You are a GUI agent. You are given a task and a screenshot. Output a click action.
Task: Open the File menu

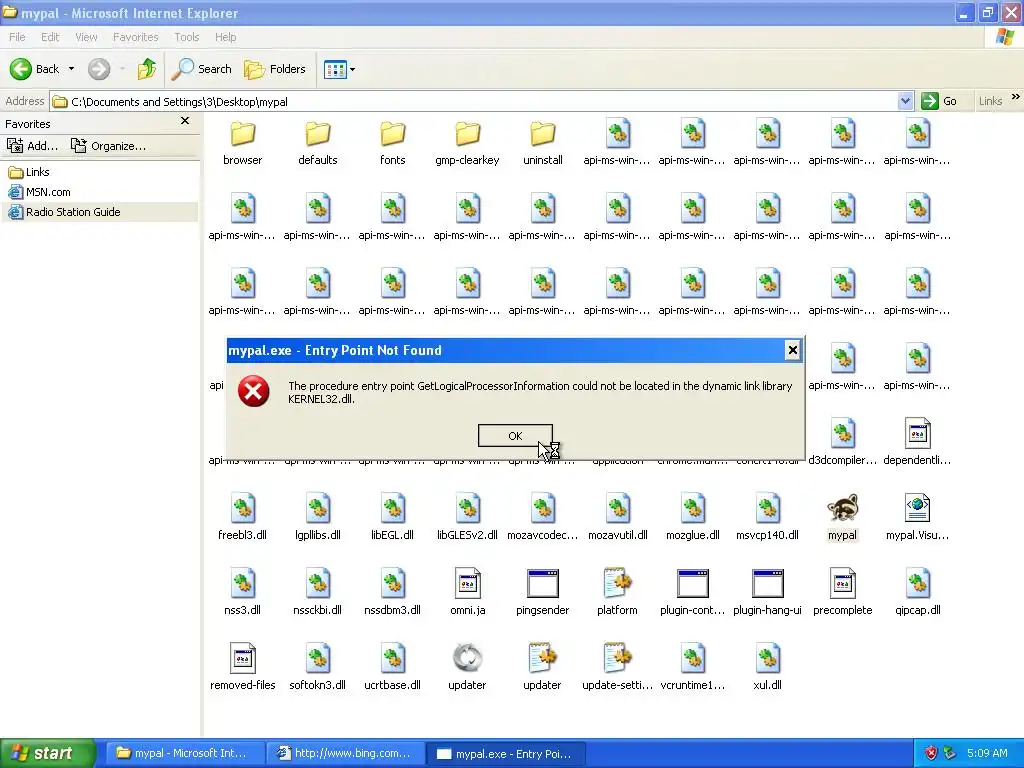(x=17, y=37)
